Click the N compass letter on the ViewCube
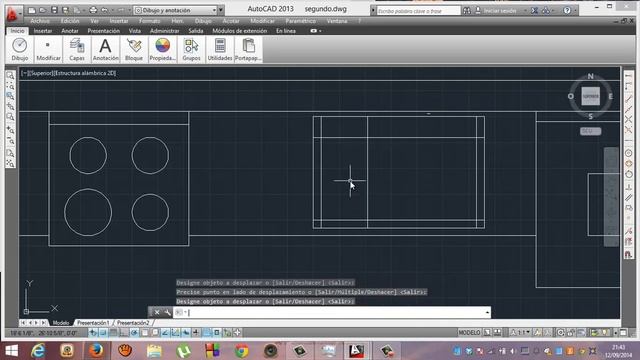 point(590,76)
